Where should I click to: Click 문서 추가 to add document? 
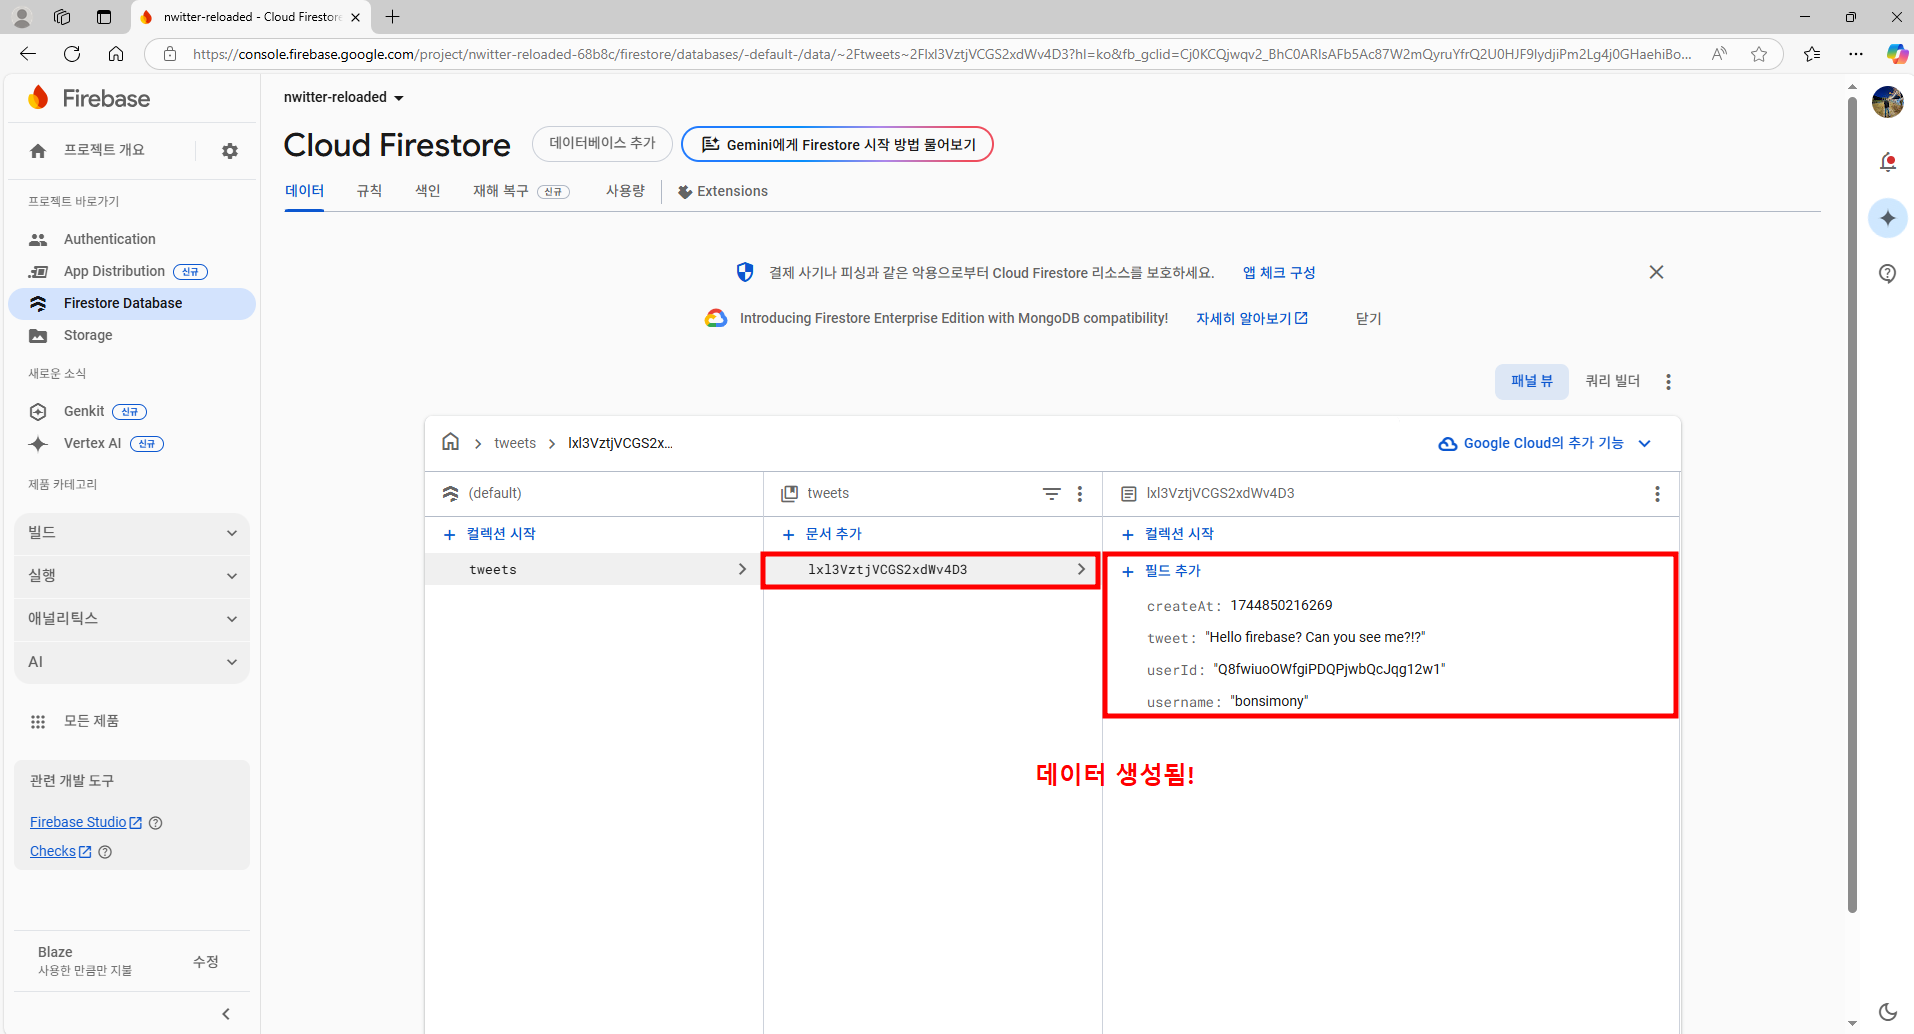coord(822,534)
